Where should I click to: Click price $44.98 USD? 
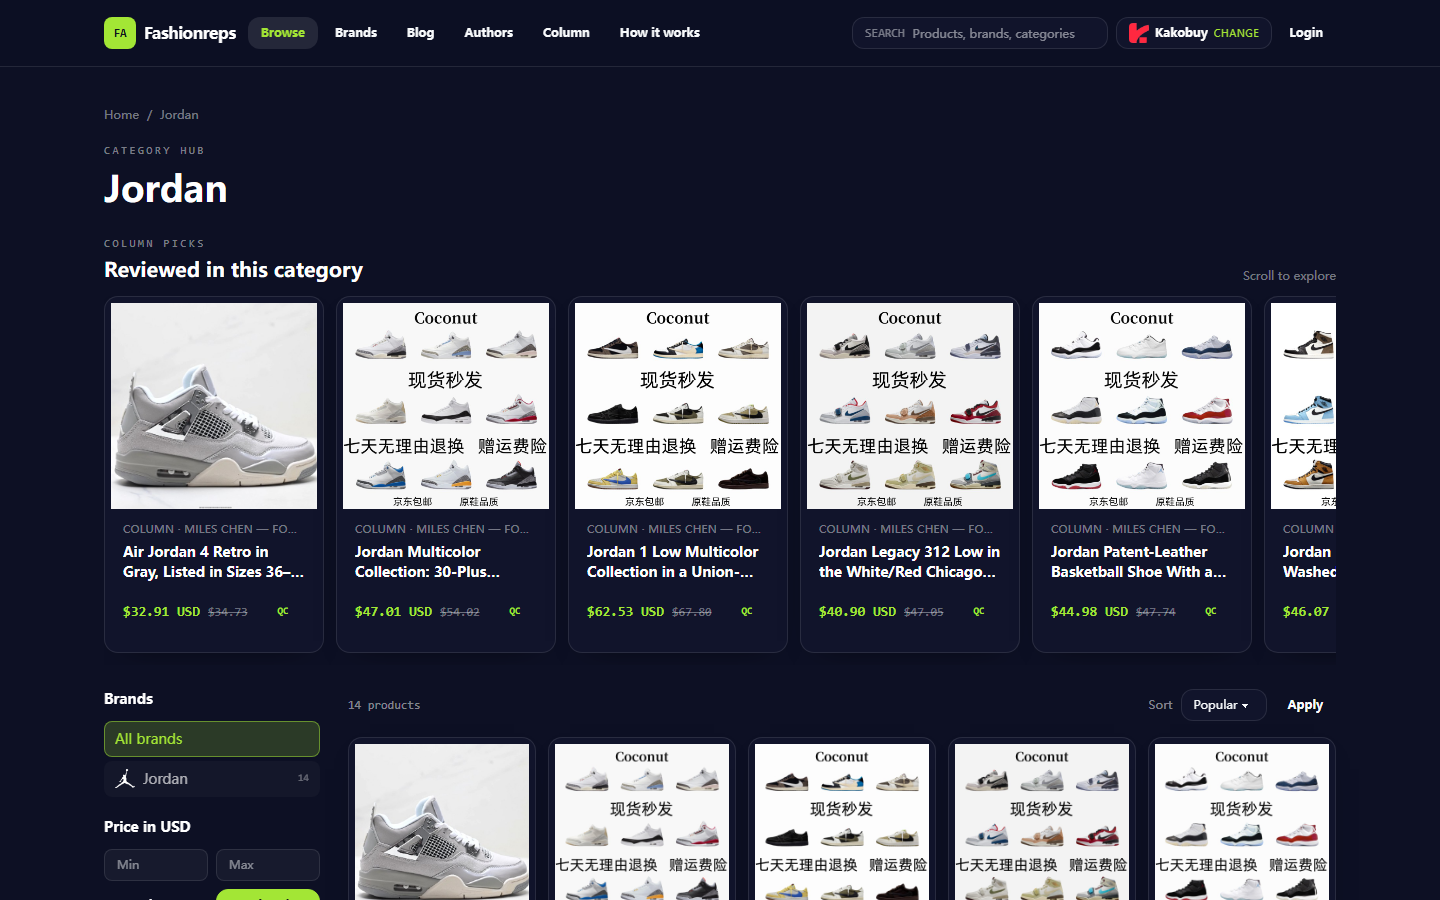[x=1090, y=612]
